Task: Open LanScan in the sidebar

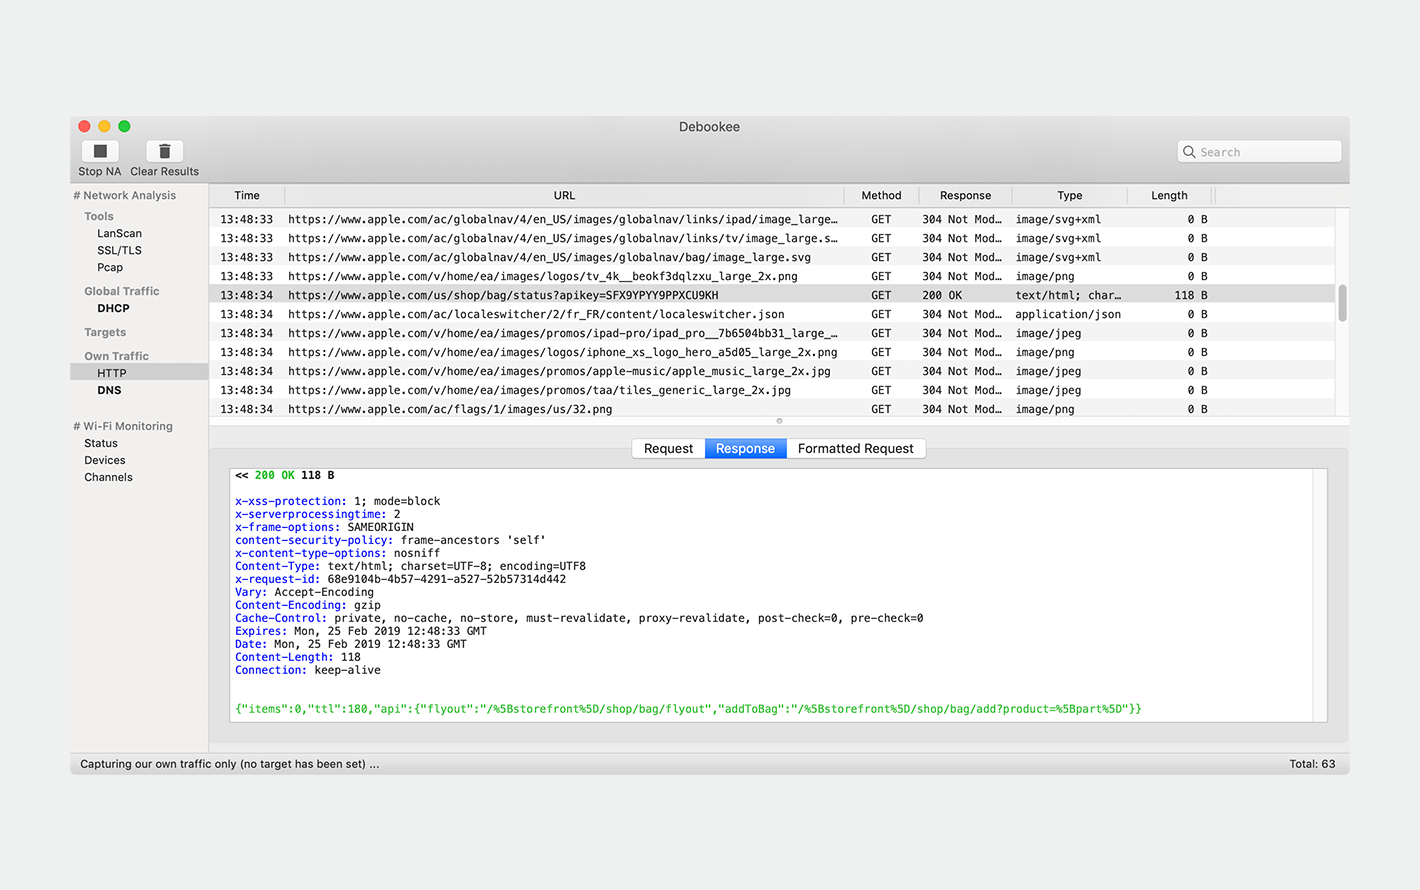Action: click(119, 234)
